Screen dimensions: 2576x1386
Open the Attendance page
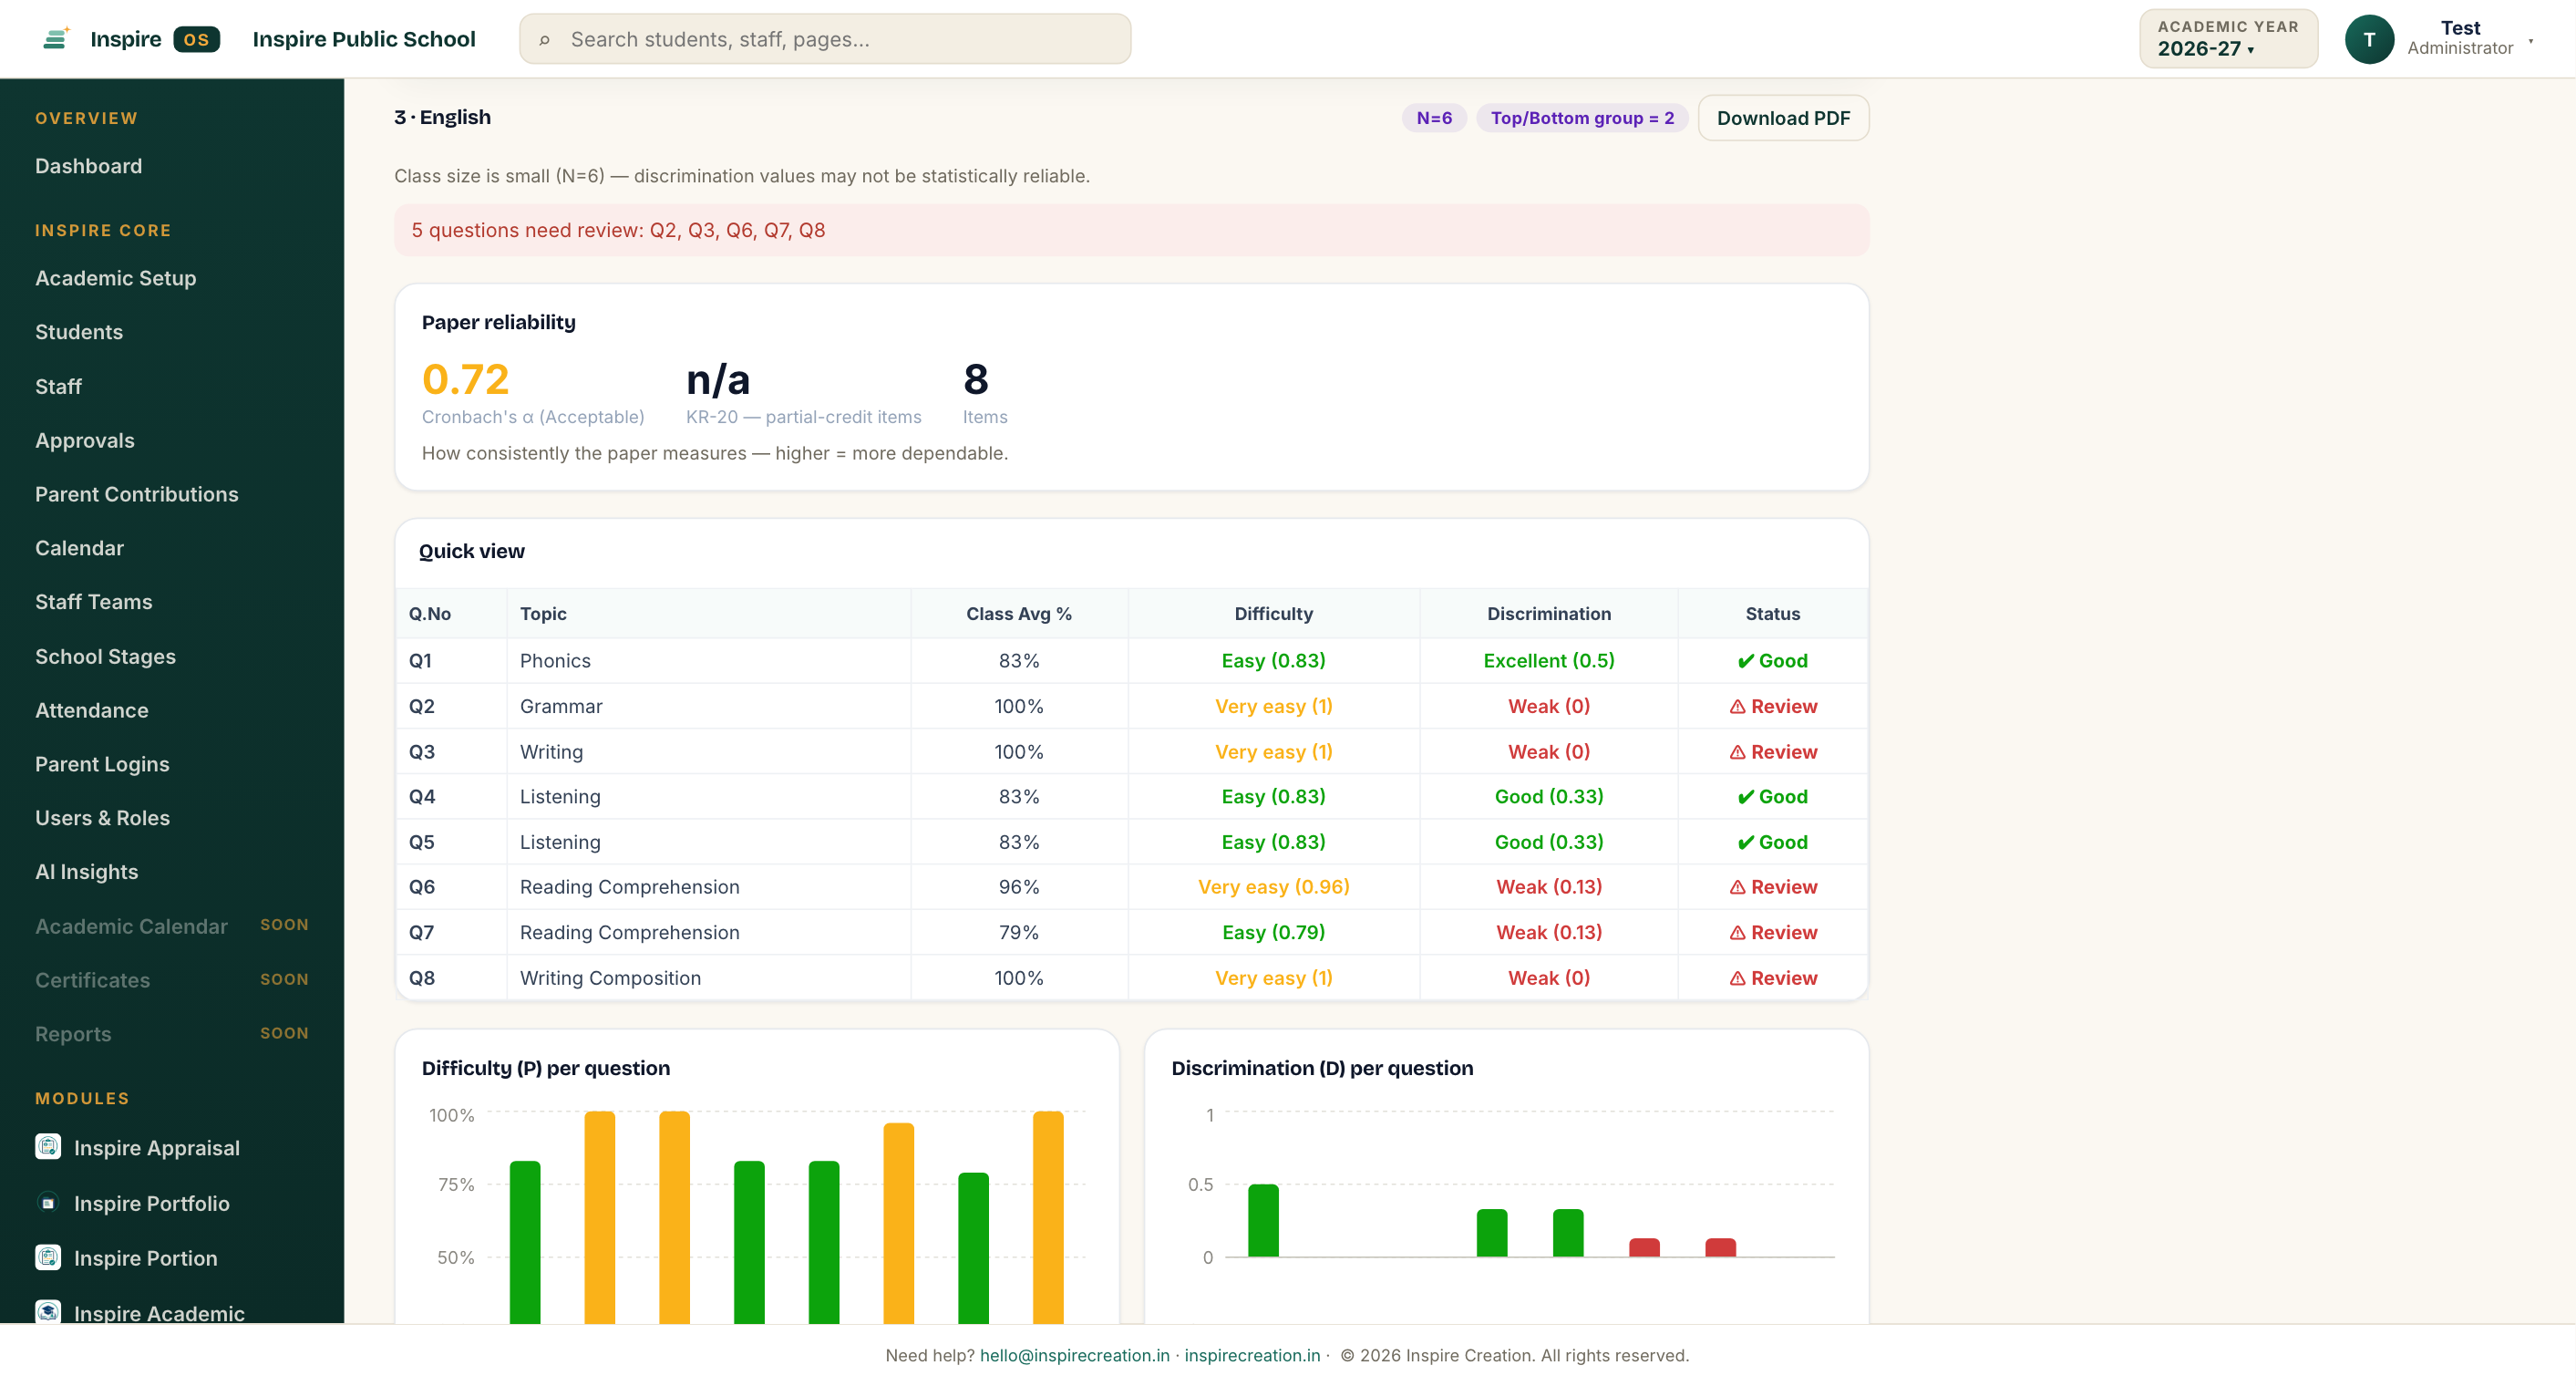pos(92,710)
